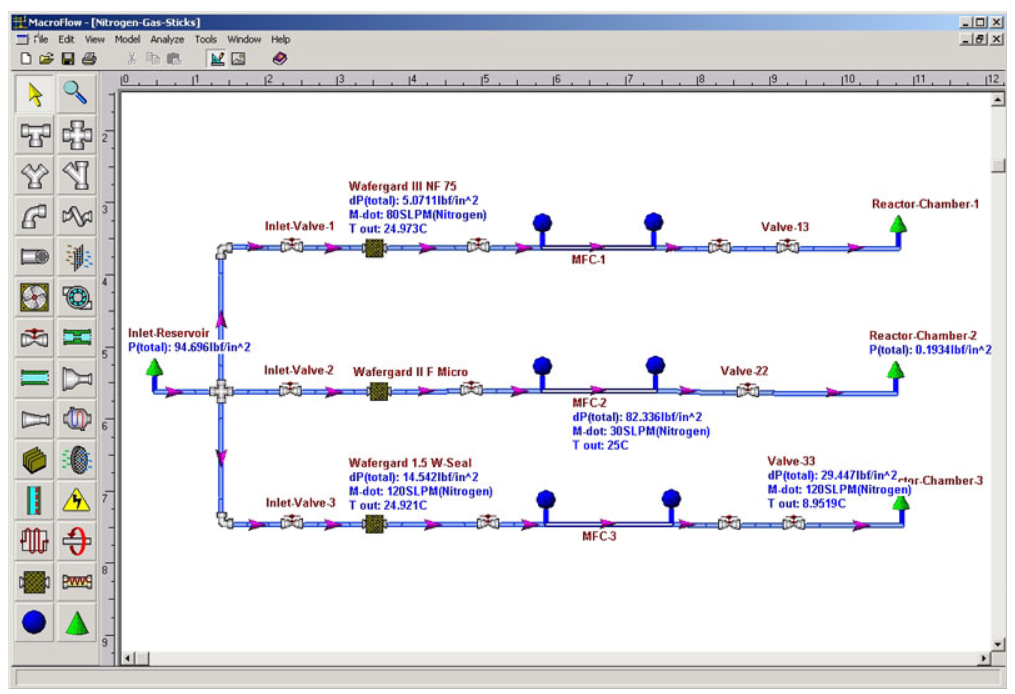Click the MFC-1 label
The width and height of the screenshot is (1015, 694).
(x=588, y=260)
